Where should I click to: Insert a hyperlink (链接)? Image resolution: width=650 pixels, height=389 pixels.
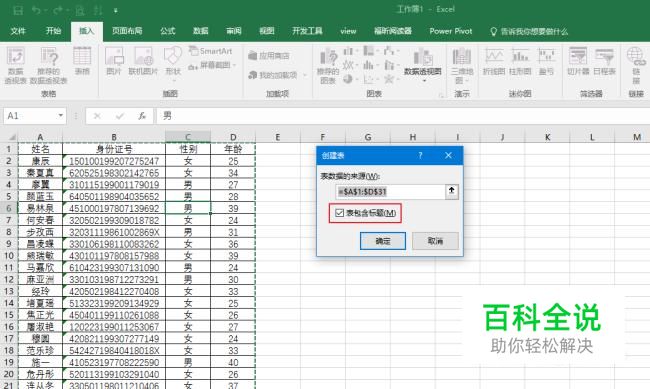(x=635, y=65)
